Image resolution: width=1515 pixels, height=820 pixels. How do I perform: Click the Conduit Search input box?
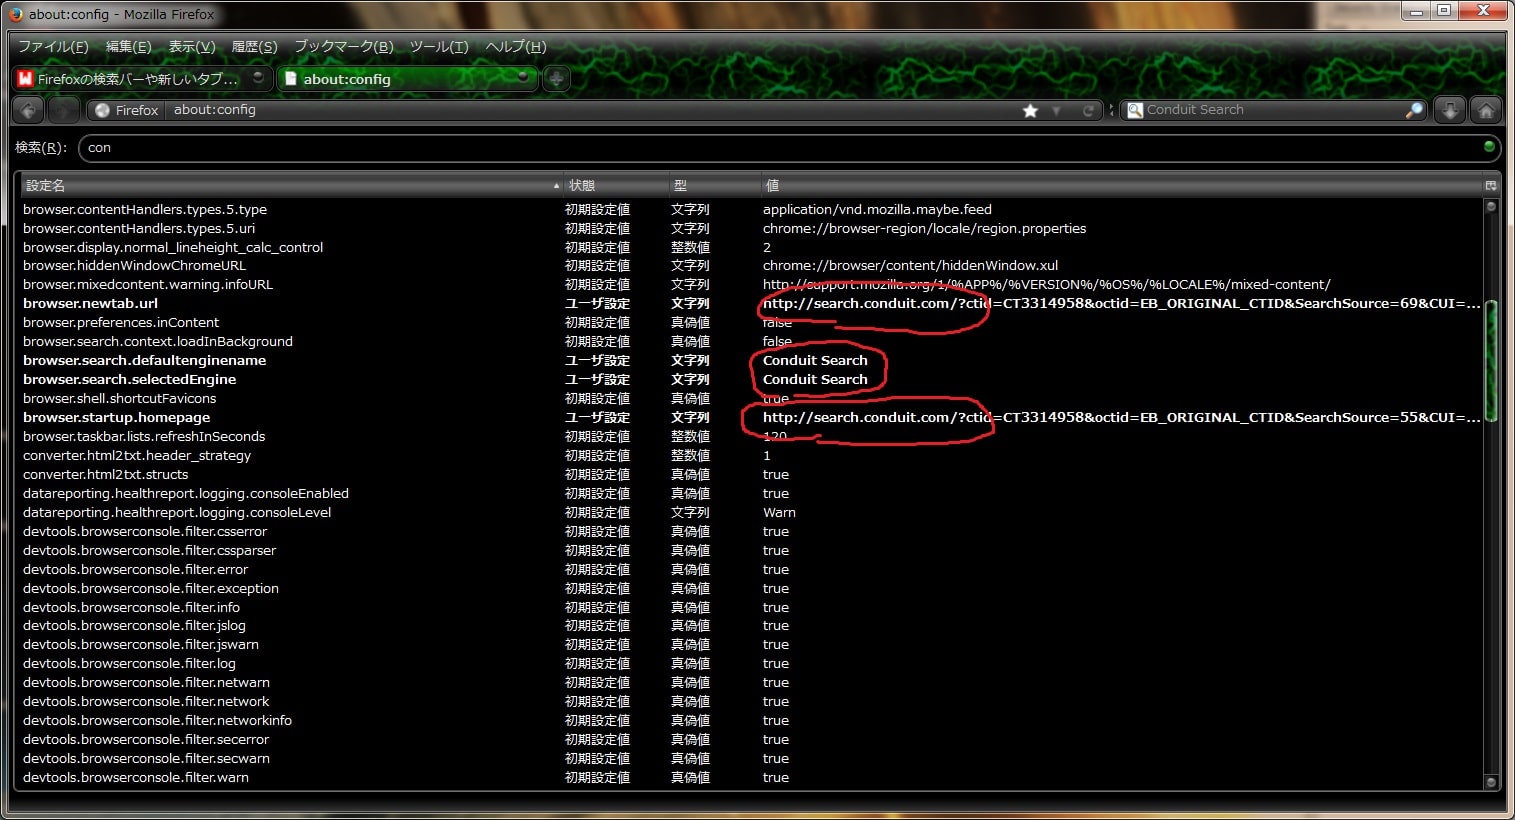tap(1272, 110)
